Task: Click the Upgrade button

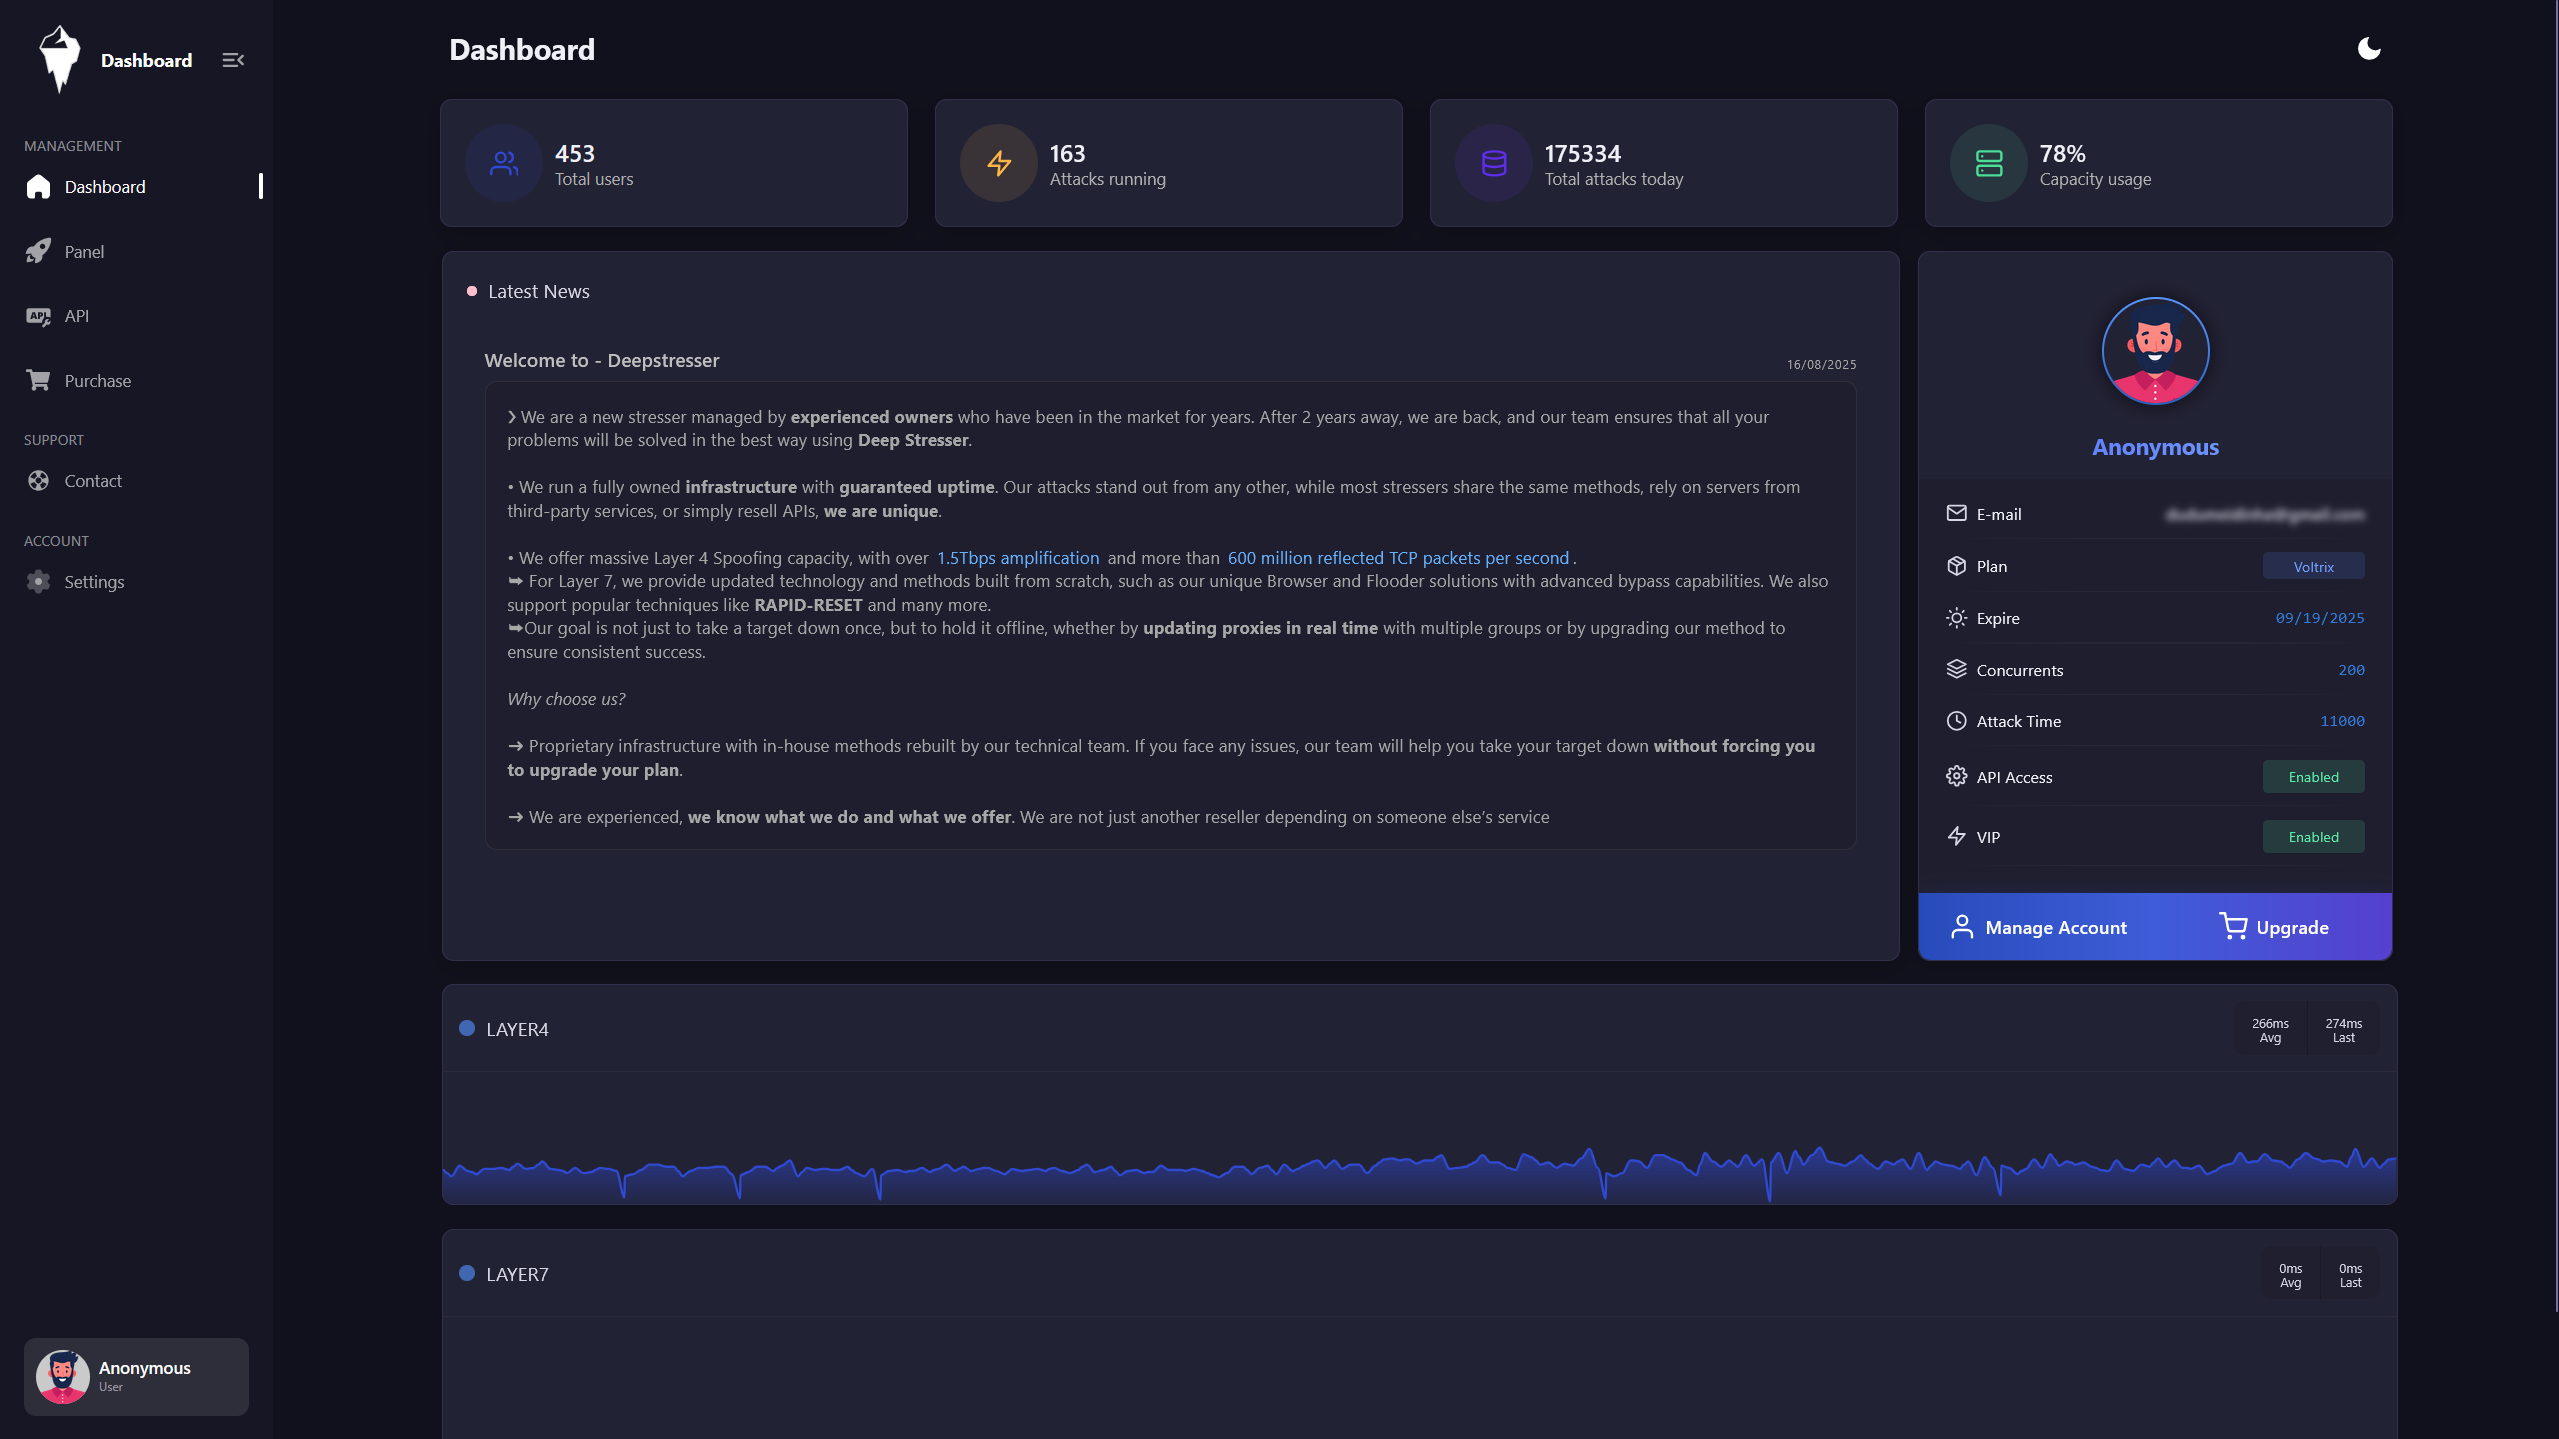Action: pos(2274,927)
